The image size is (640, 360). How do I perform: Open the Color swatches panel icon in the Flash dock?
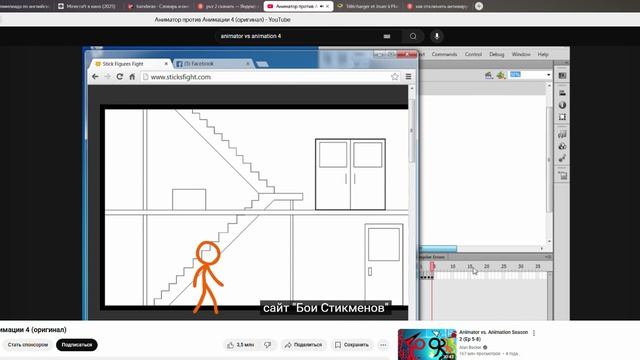tap(562, 146)
